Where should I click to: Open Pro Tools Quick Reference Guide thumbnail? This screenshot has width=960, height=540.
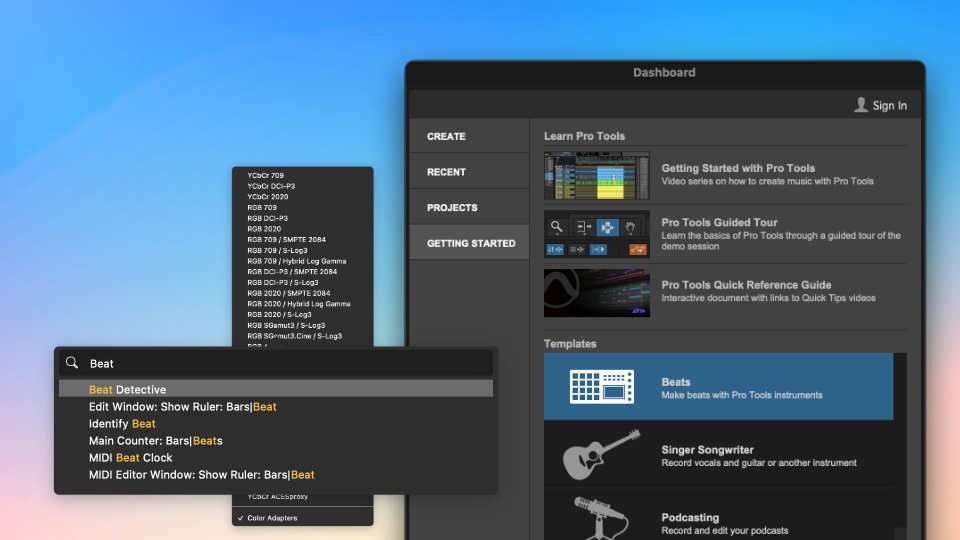click(x=596, y=293)
